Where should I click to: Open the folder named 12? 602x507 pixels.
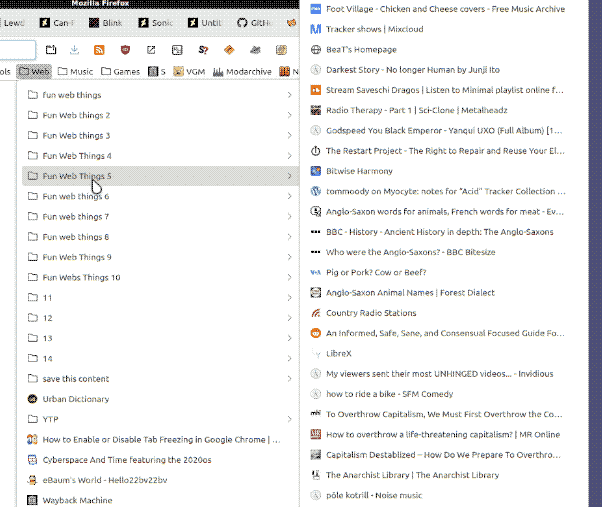[x=160, y=318]
